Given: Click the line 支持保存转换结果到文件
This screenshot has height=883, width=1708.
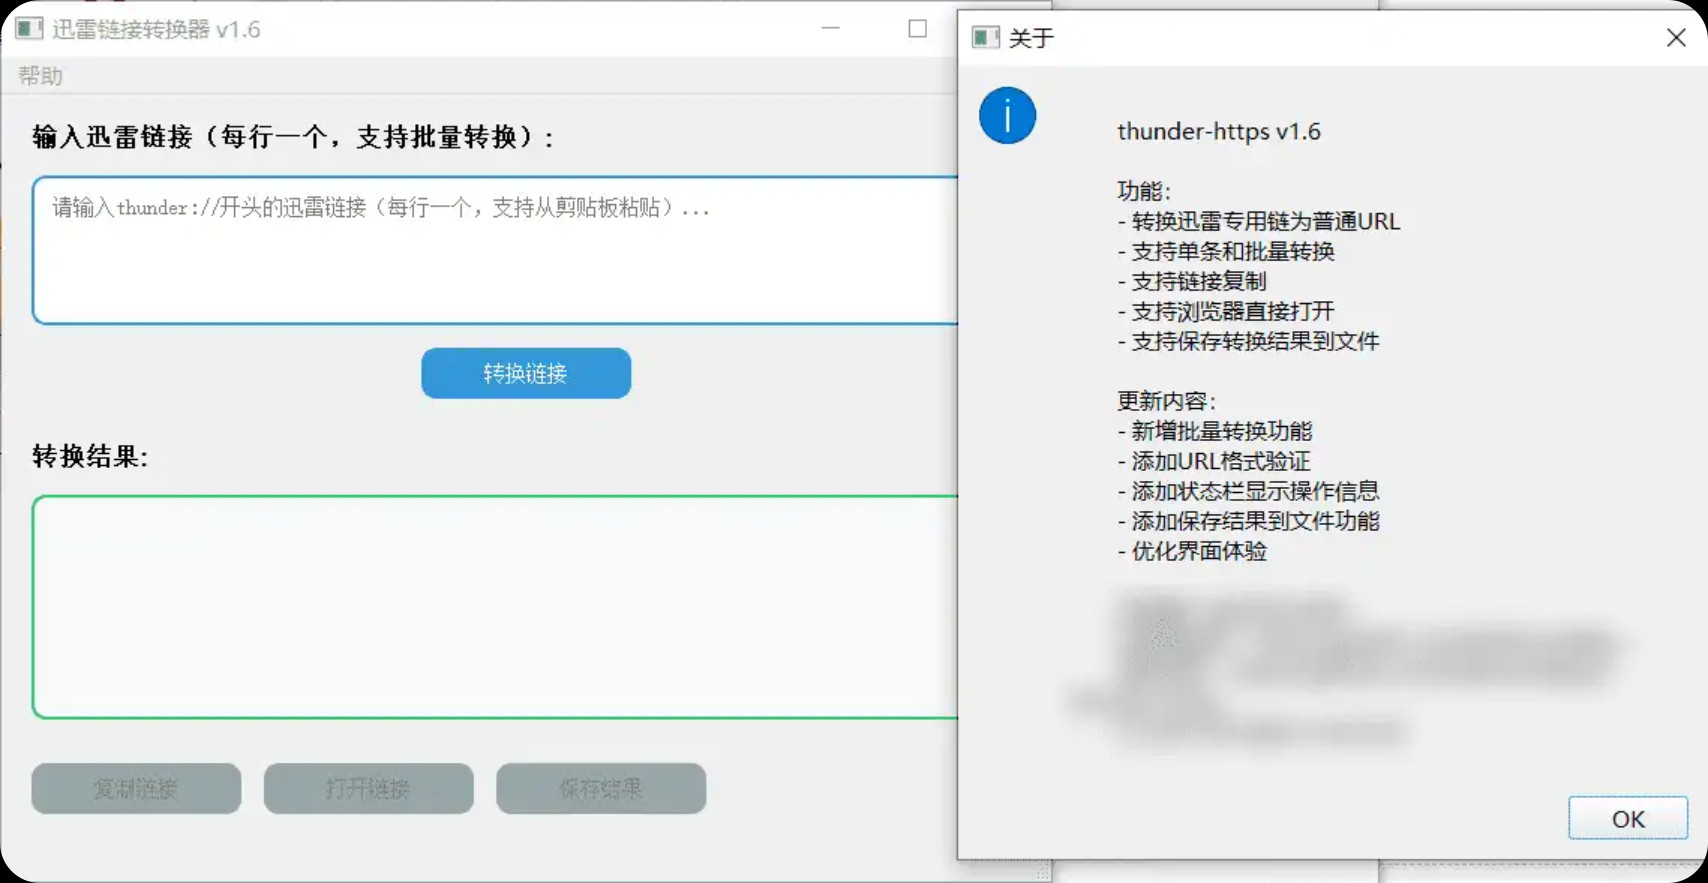Looking at the screenshot, I should pyautogui.click(x=1248, y=341).
